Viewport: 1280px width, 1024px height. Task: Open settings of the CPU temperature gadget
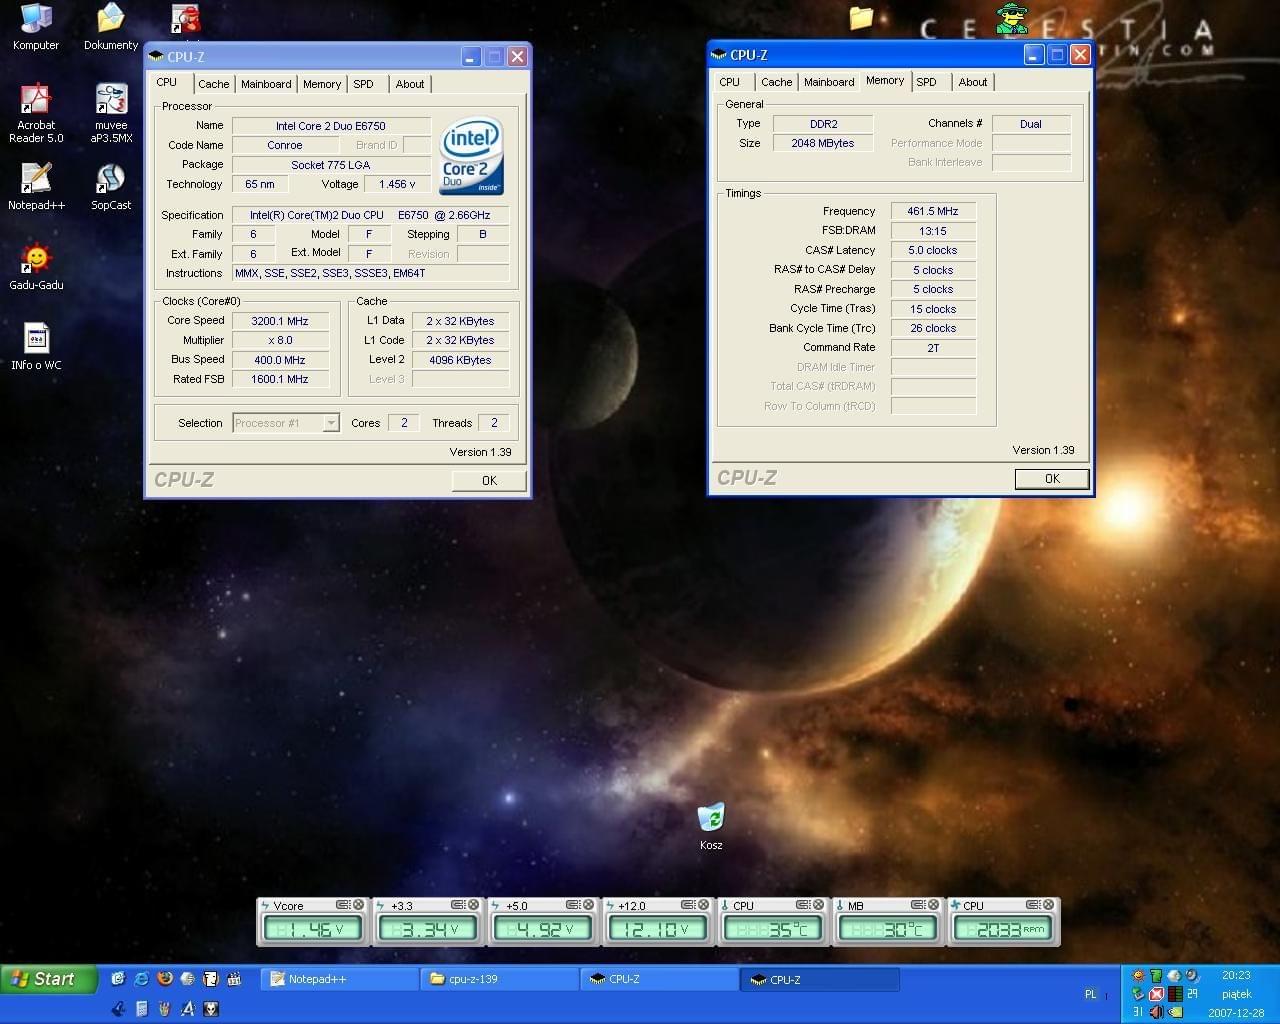804,905
